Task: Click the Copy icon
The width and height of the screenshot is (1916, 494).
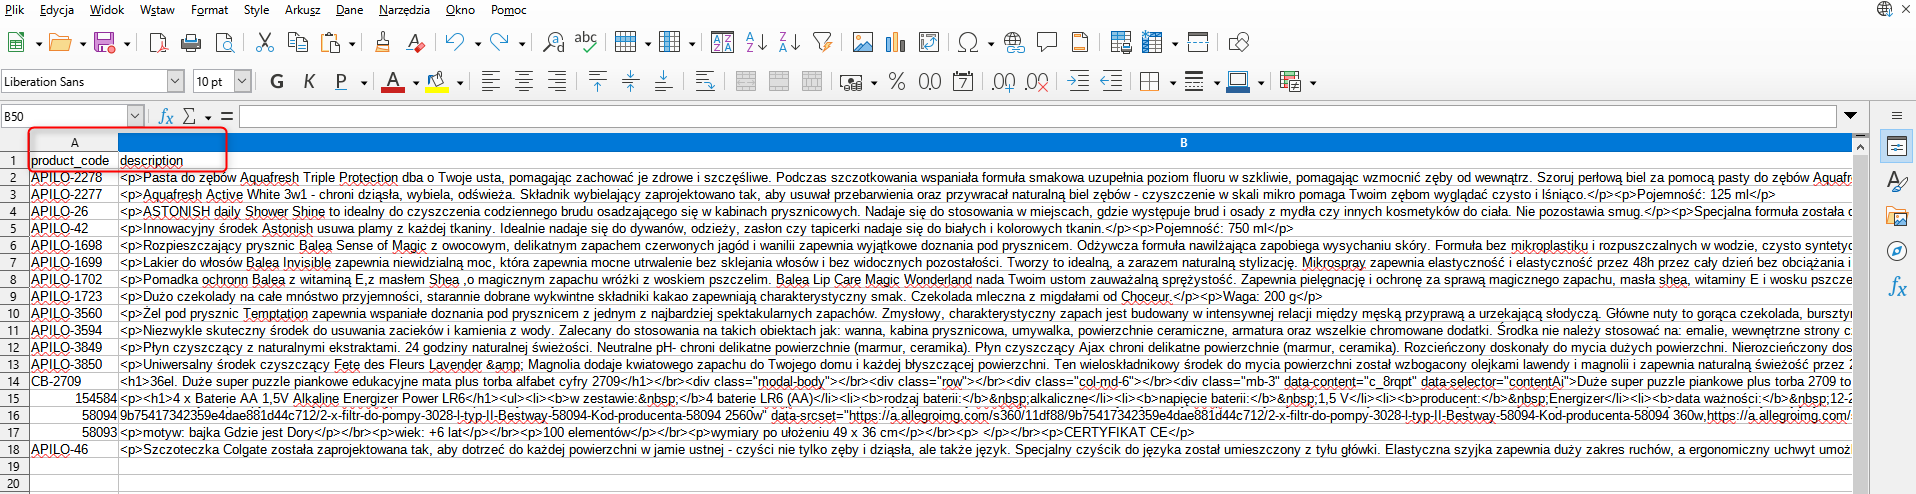Action: point(298,42)
